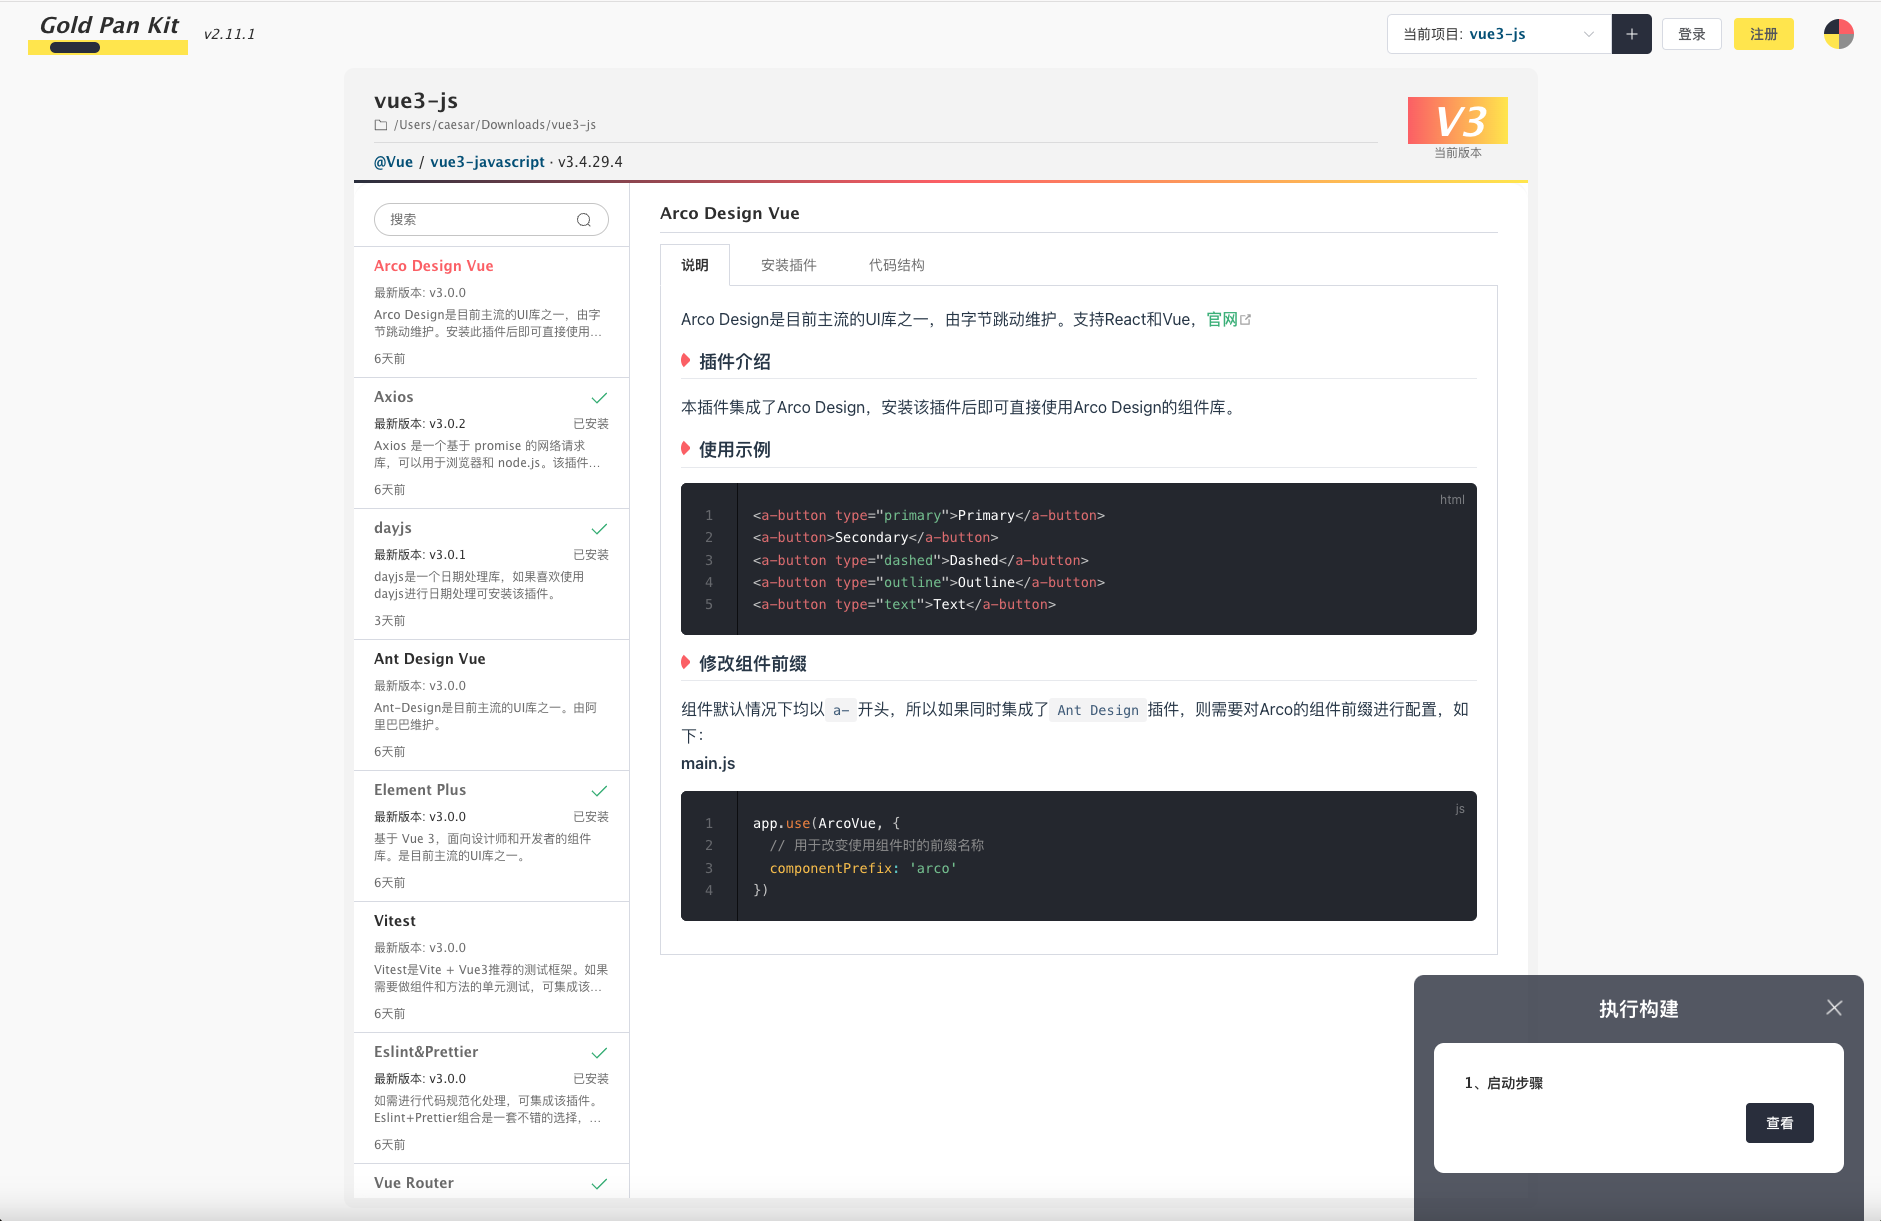Screen dimensions: 1881x1221
Task: Click the 查看 button in build panel
Action: point(1780,1123)
